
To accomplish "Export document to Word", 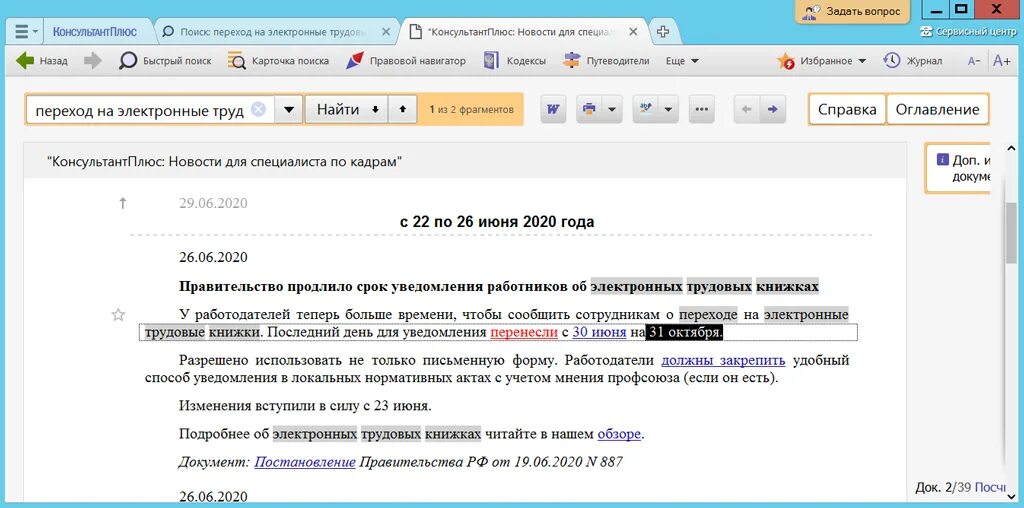I will pyautogui.click(x=552, y=109).
